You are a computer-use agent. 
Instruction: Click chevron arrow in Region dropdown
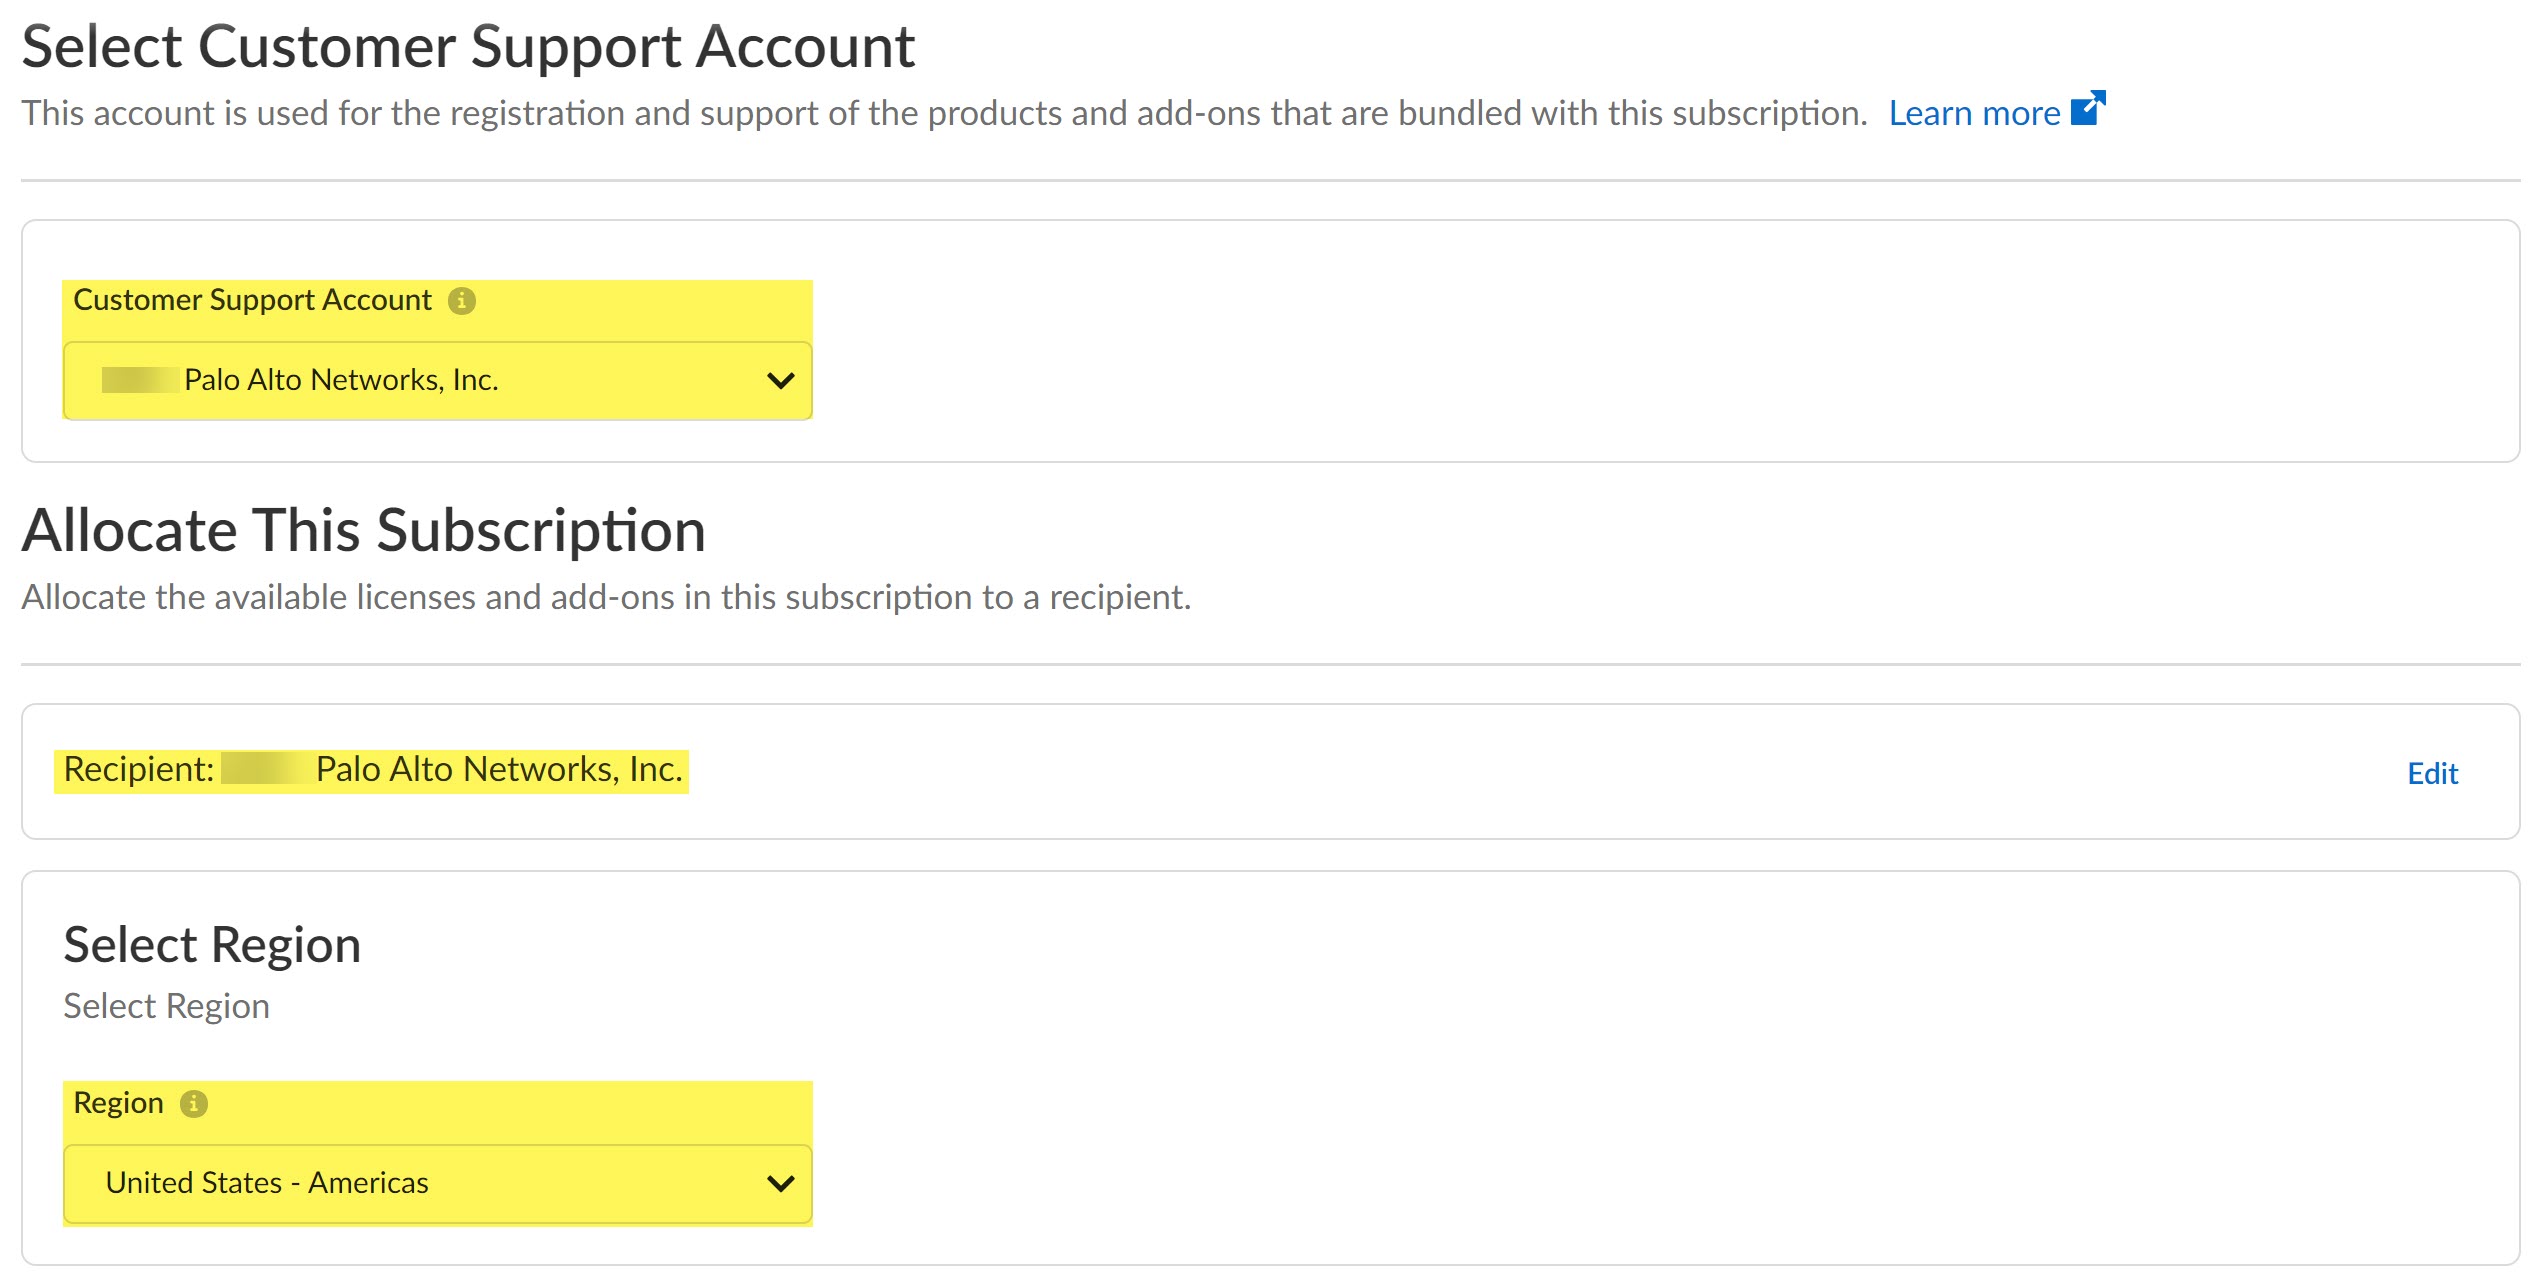pyautogui.click(x=780, y=1184)
